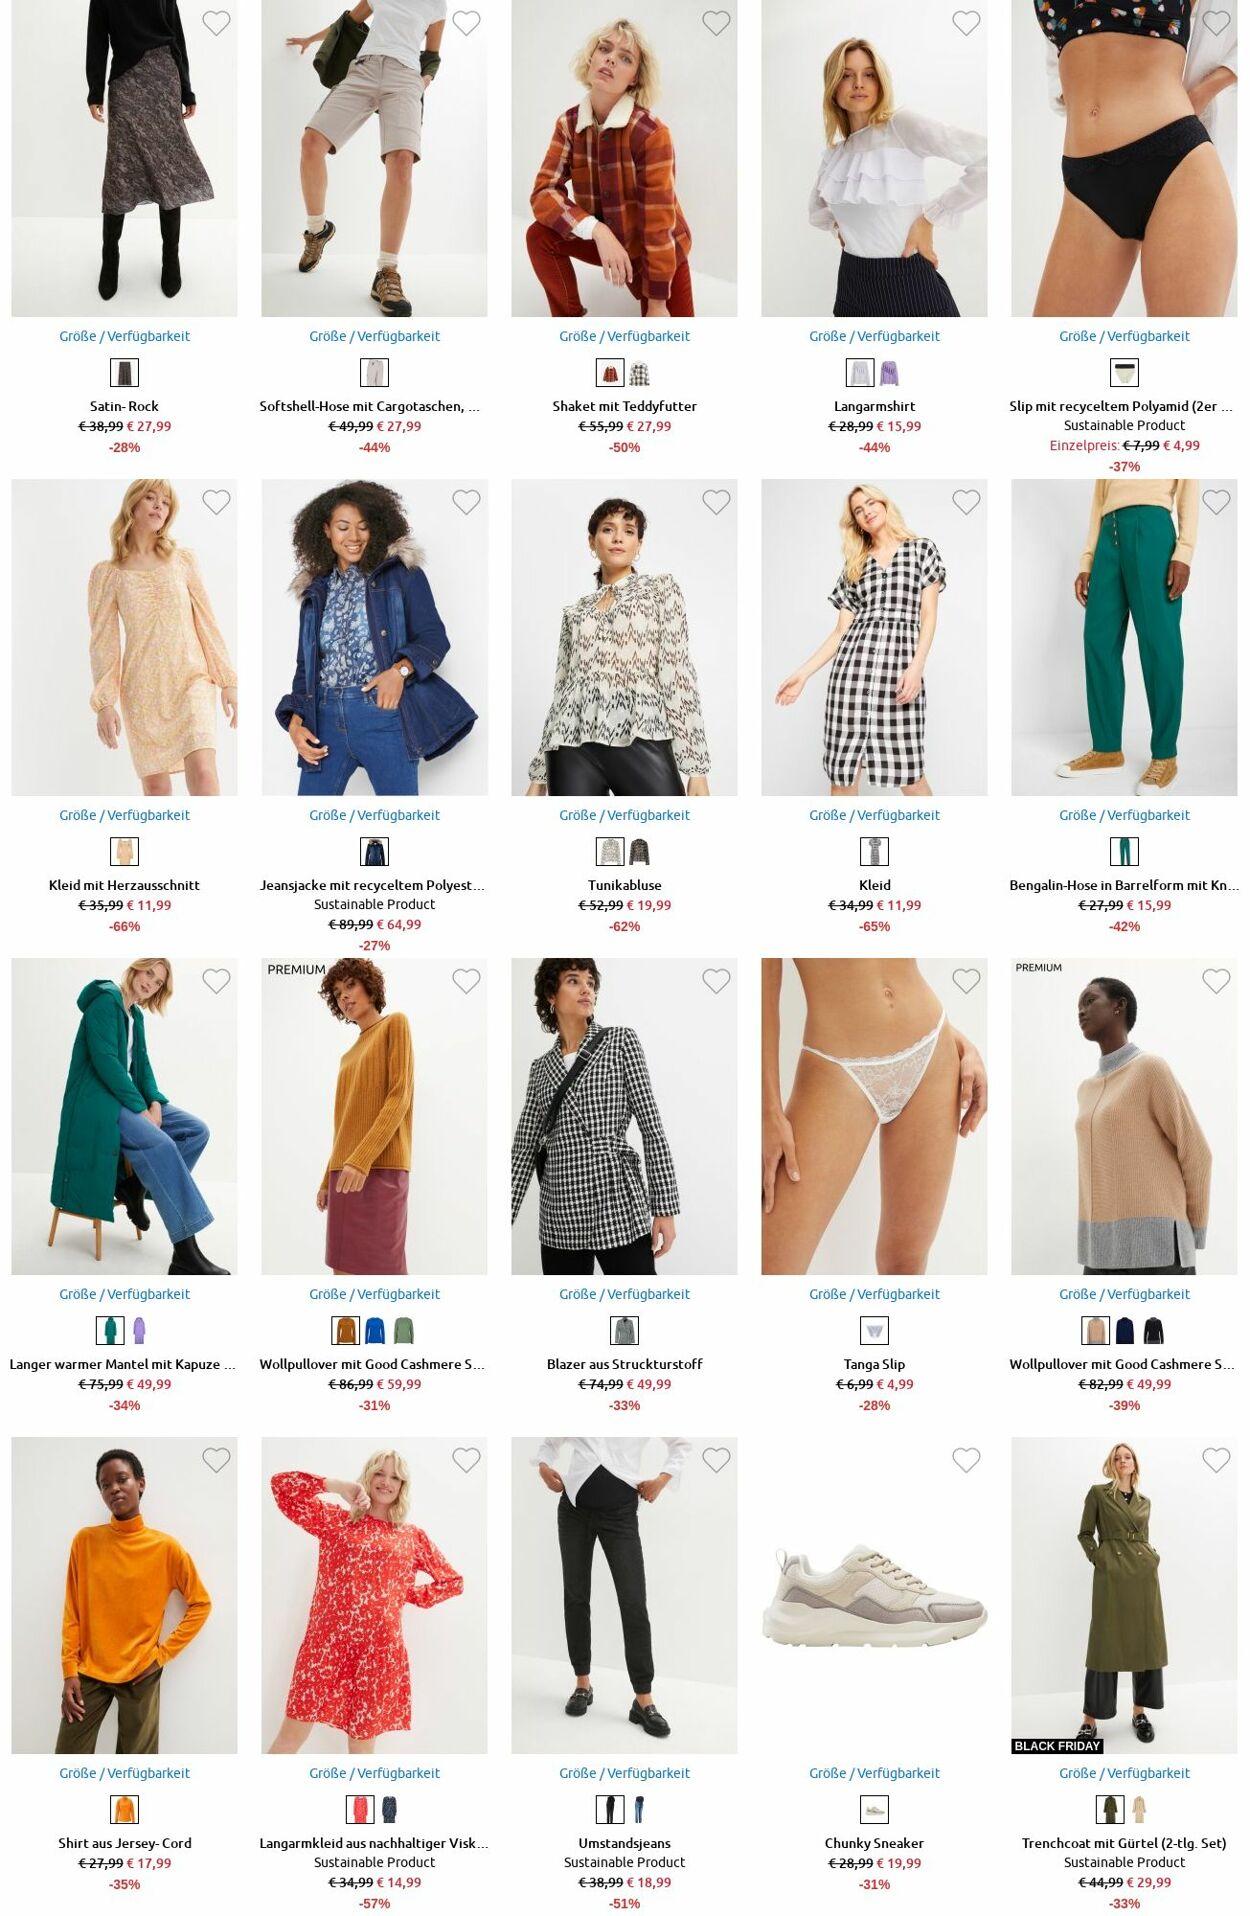The image size is (1250, 1916).
Task: Expand Größe / Verfügbarkeit under checkered Kleid
Action: click(x=874, y=815)
